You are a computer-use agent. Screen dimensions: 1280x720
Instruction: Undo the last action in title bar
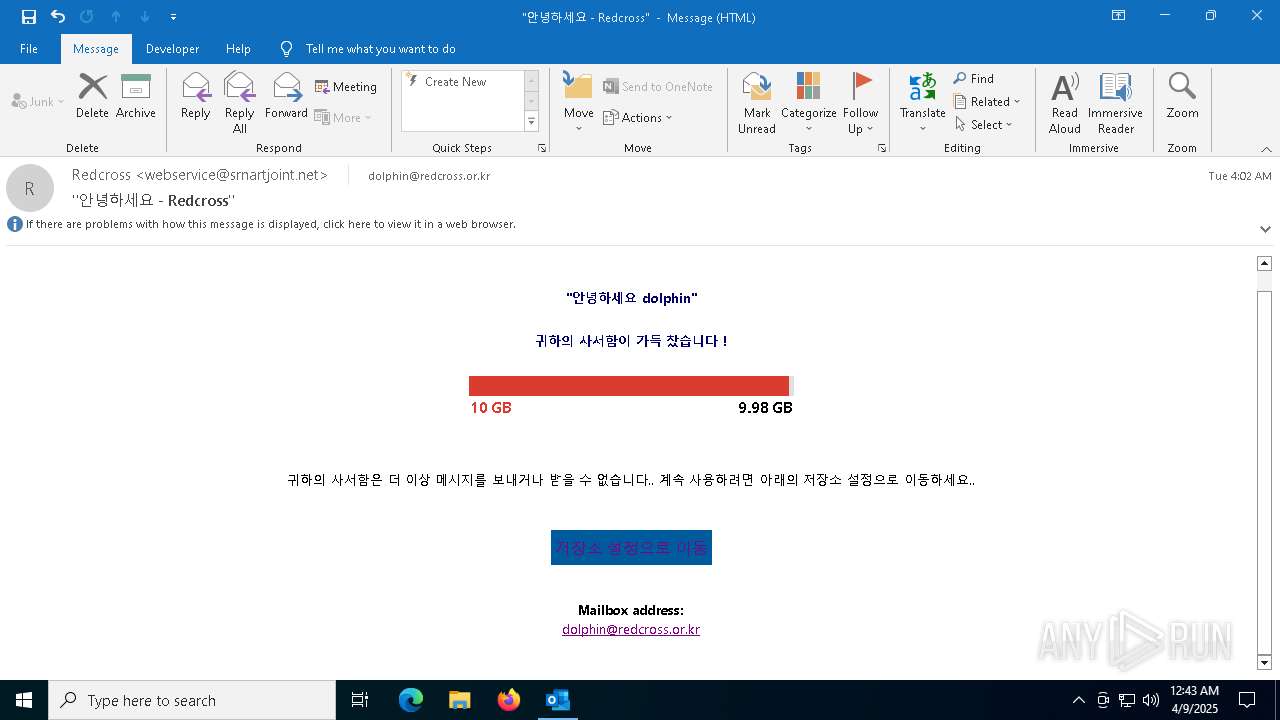coord(58,17)
